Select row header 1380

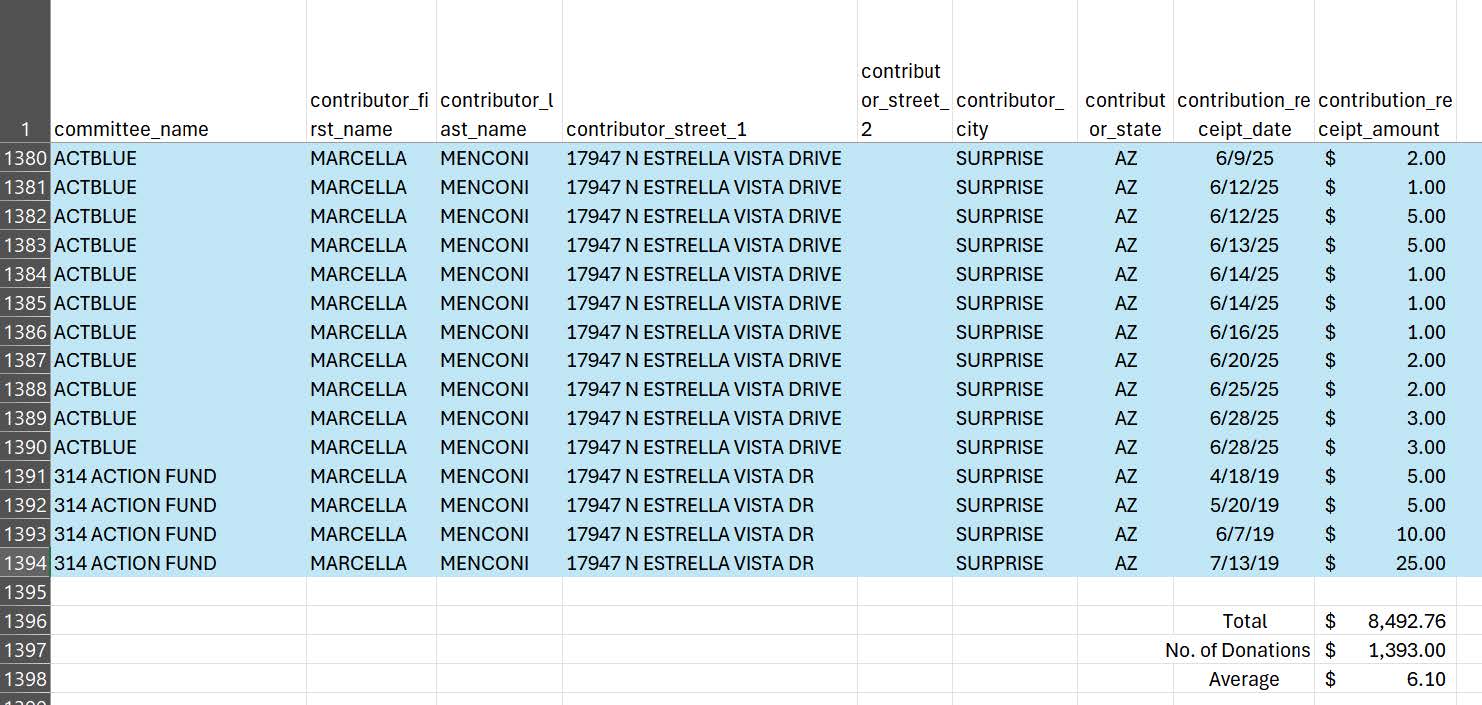click(24, 158)
